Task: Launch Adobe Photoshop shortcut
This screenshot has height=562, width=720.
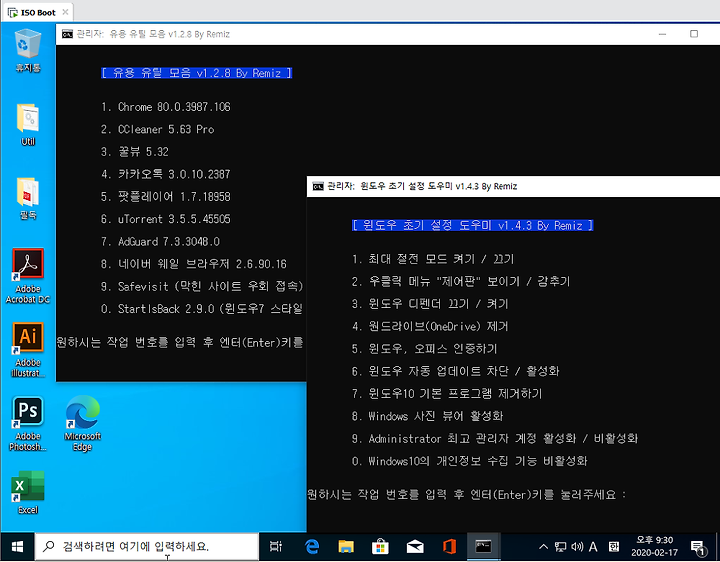Action: point(28,423)
